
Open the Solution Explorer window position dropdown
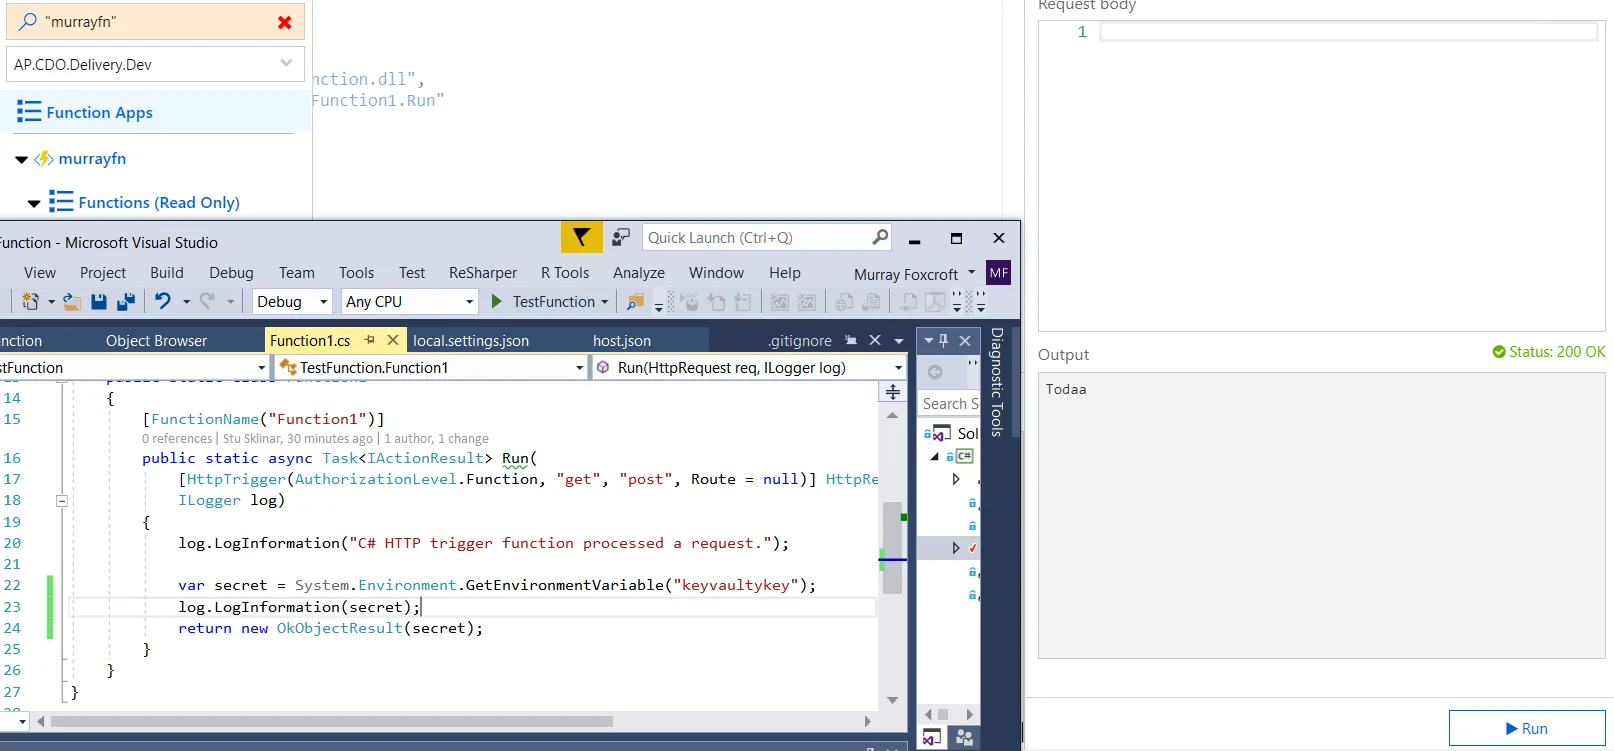pyautogui.click(x=928, y=340)
